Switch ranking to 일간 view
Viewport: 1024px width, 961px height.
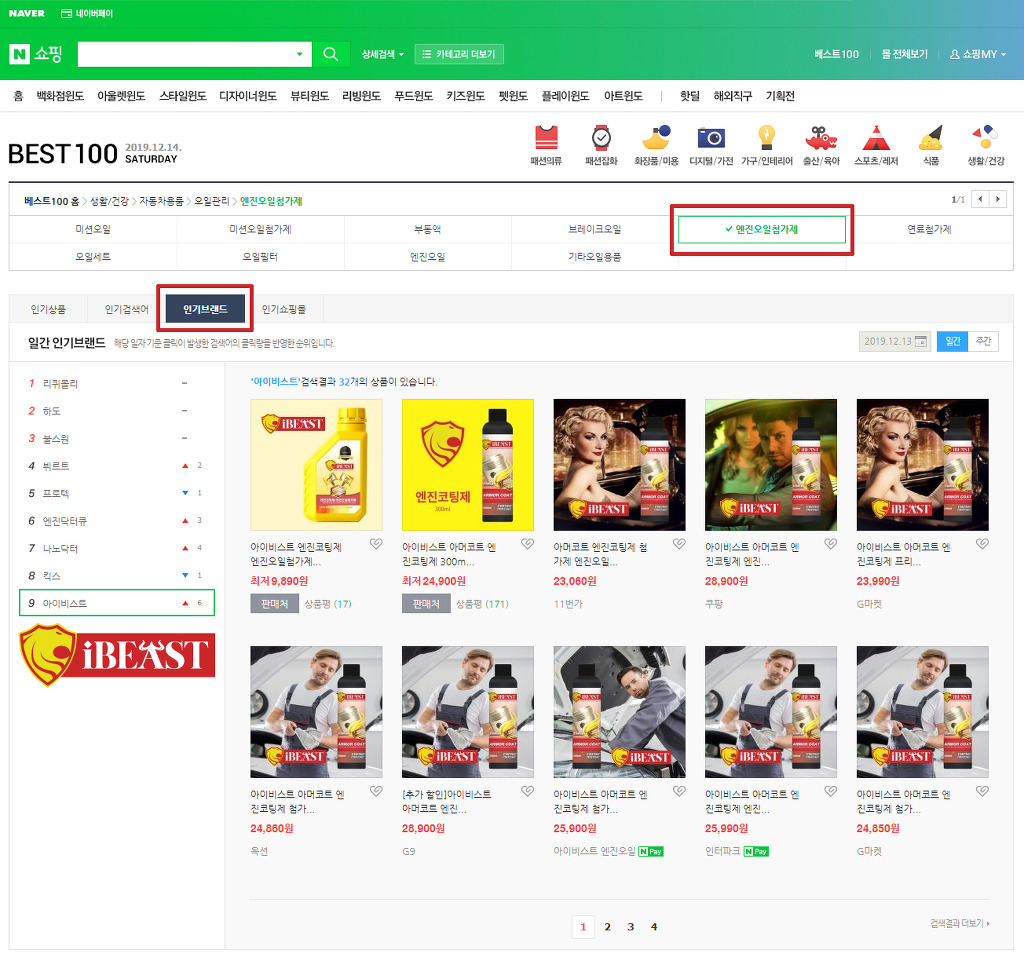(952, 341)
